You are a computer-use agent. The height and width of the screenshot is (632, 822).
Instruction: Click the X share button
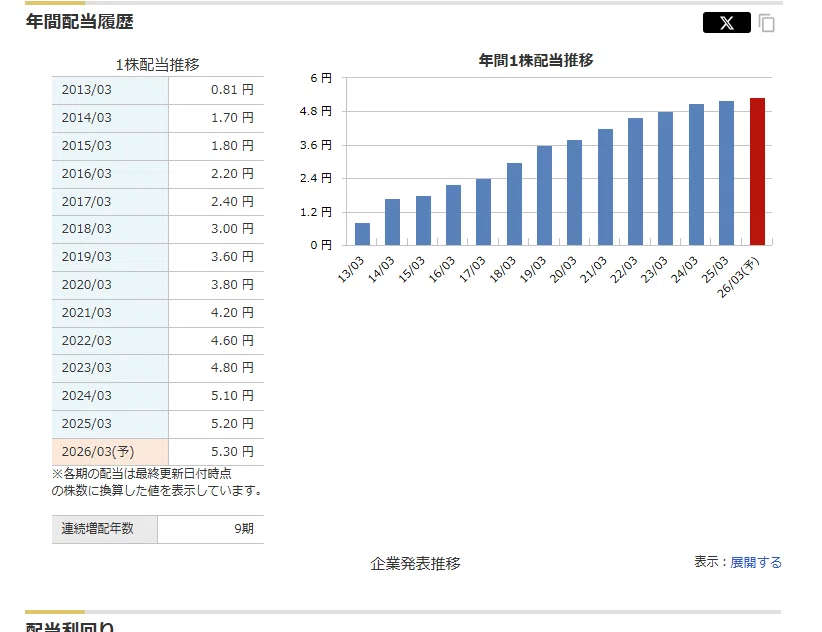pos(726,23)
